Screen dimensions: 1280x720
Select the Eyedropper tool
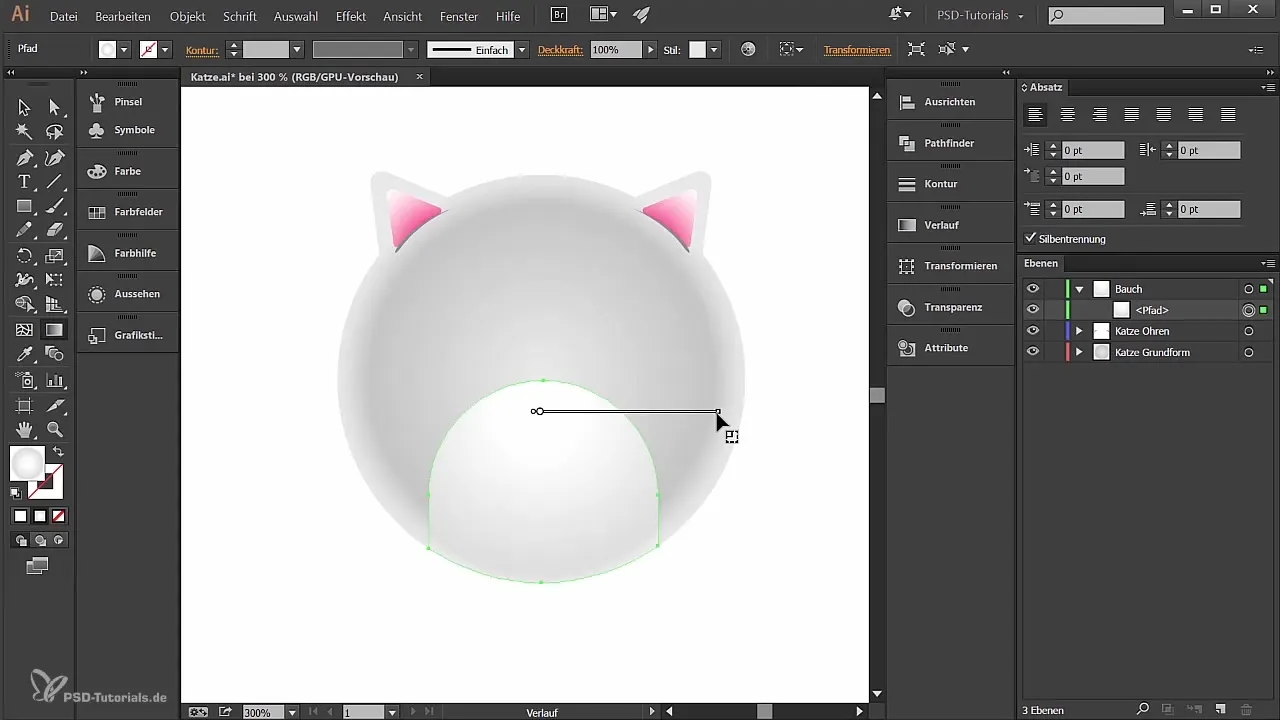click(x=24, y=355)
